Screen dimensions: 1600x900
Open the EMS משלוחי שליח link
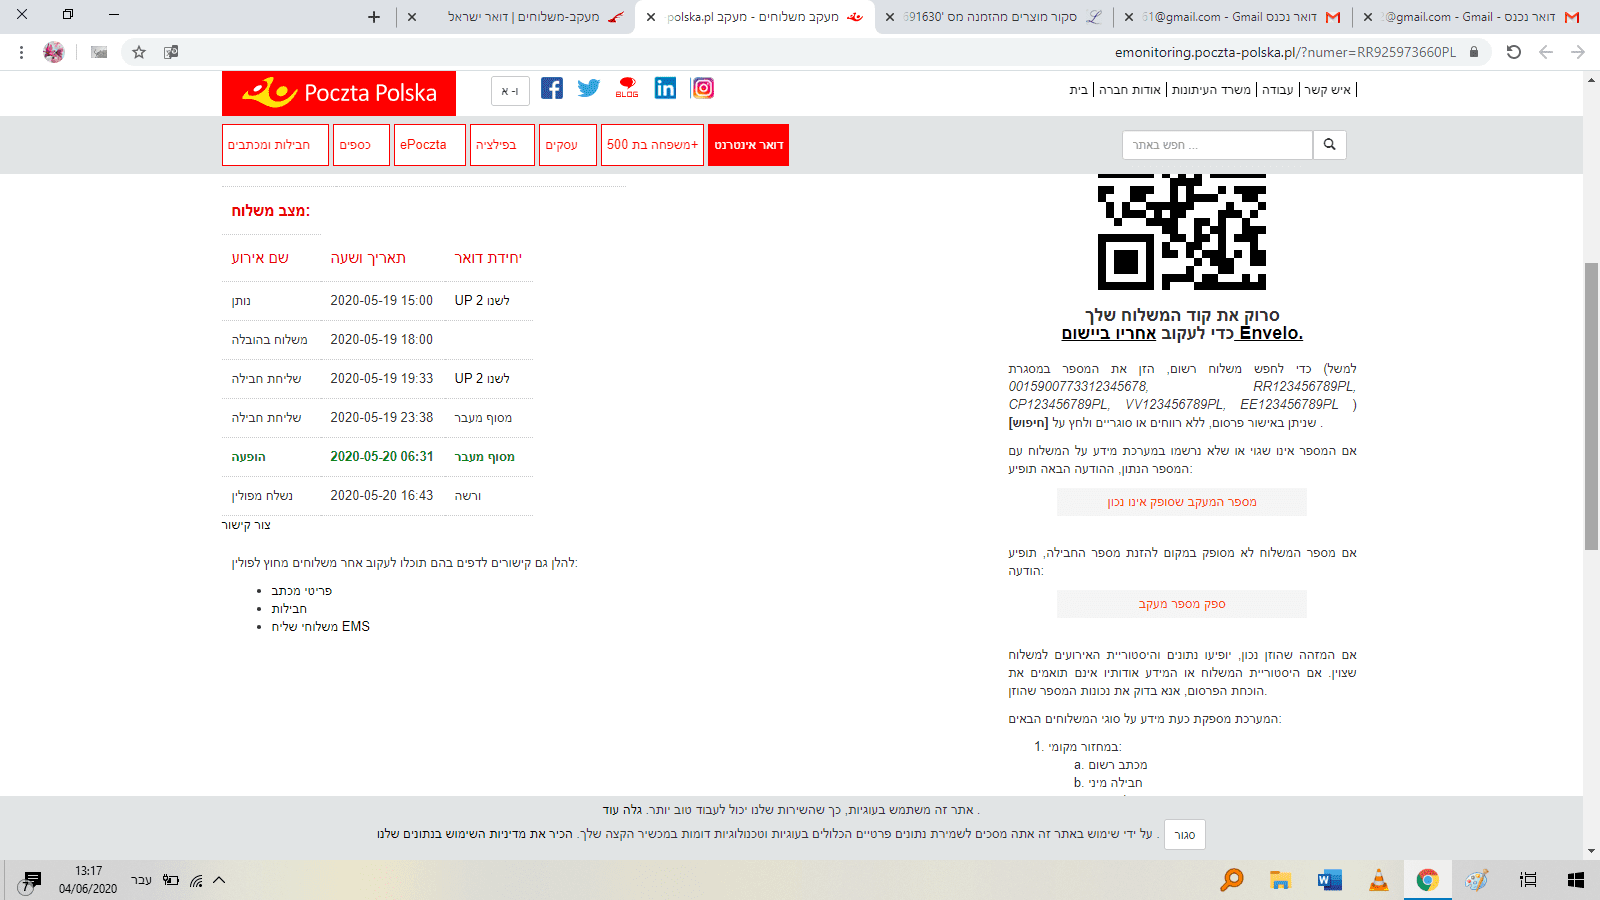tap(320, 627)
